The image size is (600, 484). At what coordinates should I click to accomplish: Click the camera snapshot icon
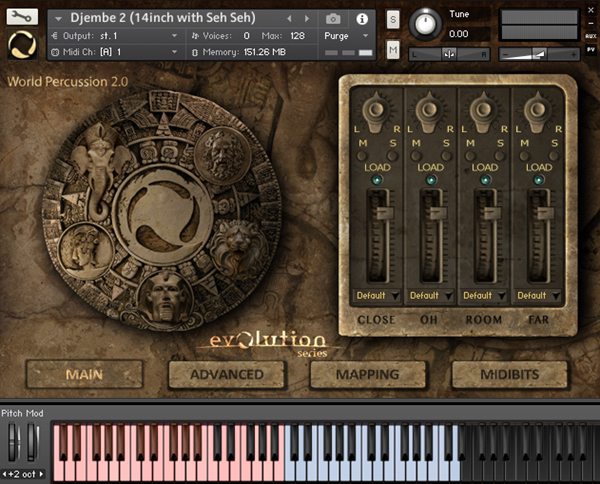pyautogui.click(x=333, y=18)
